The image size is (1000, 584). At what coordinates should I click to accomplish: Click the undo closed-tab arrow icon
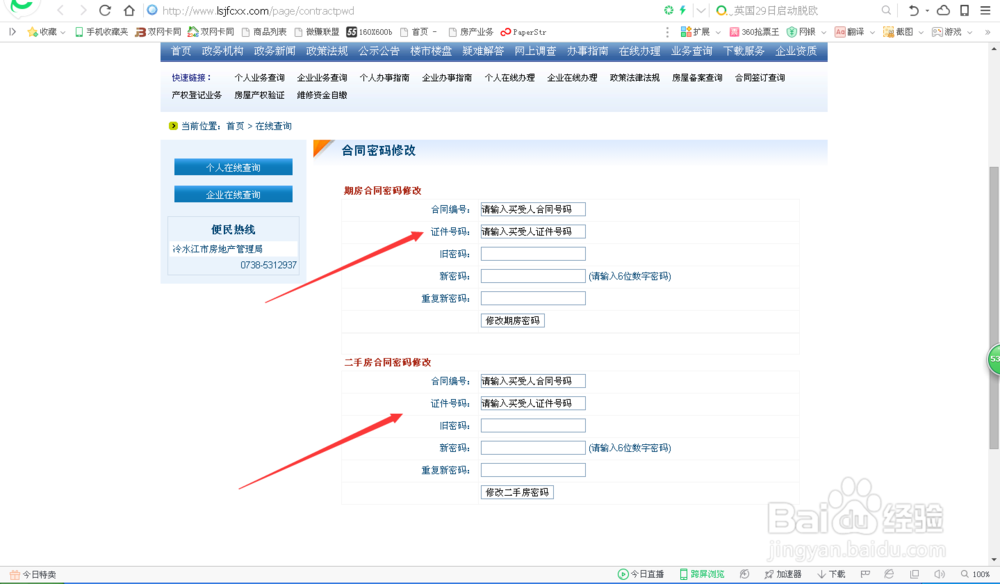[x=913, y=10]
